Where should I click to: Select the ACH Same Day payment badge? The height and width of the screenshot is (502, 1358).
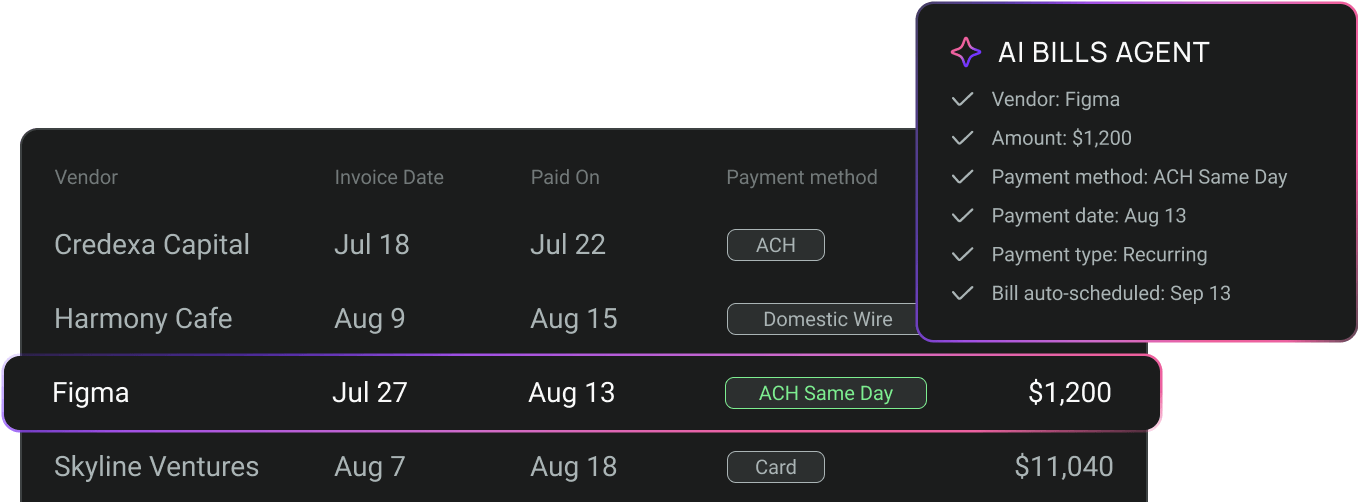click(x=826, y=393)
